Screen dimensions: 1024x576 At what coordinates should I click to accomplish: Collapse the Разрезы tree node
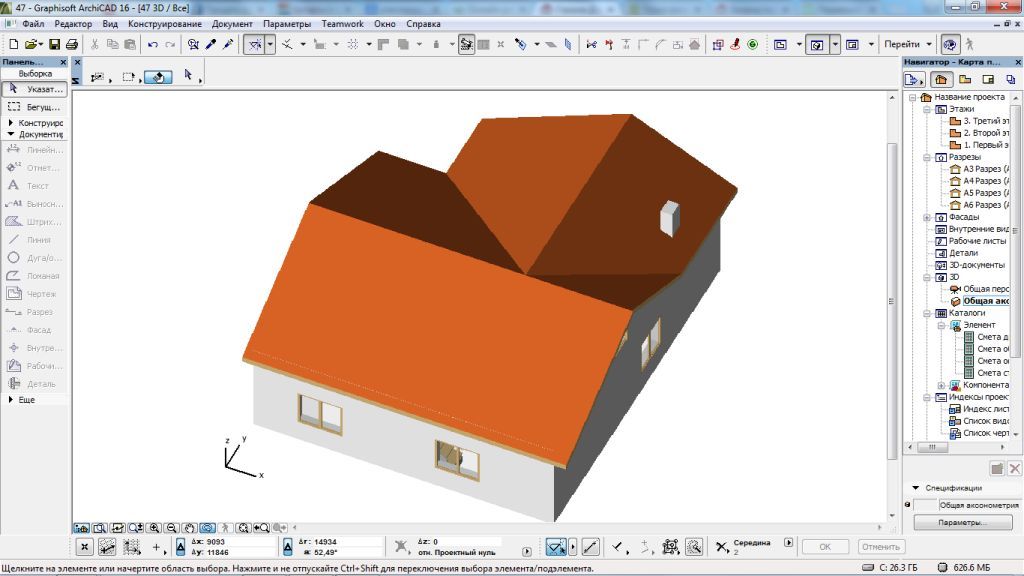(x=927, y=157)
